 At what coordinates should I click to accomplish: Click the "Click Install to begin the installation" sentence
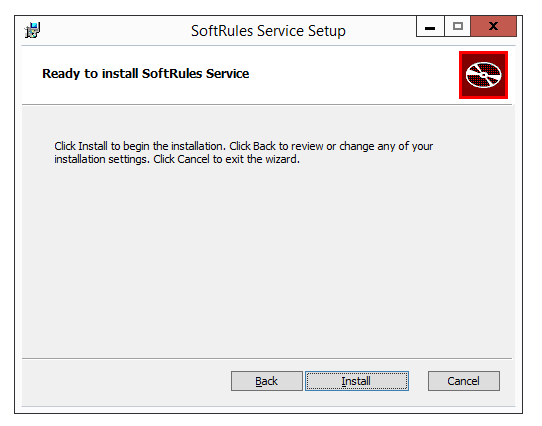click(140, 146)
